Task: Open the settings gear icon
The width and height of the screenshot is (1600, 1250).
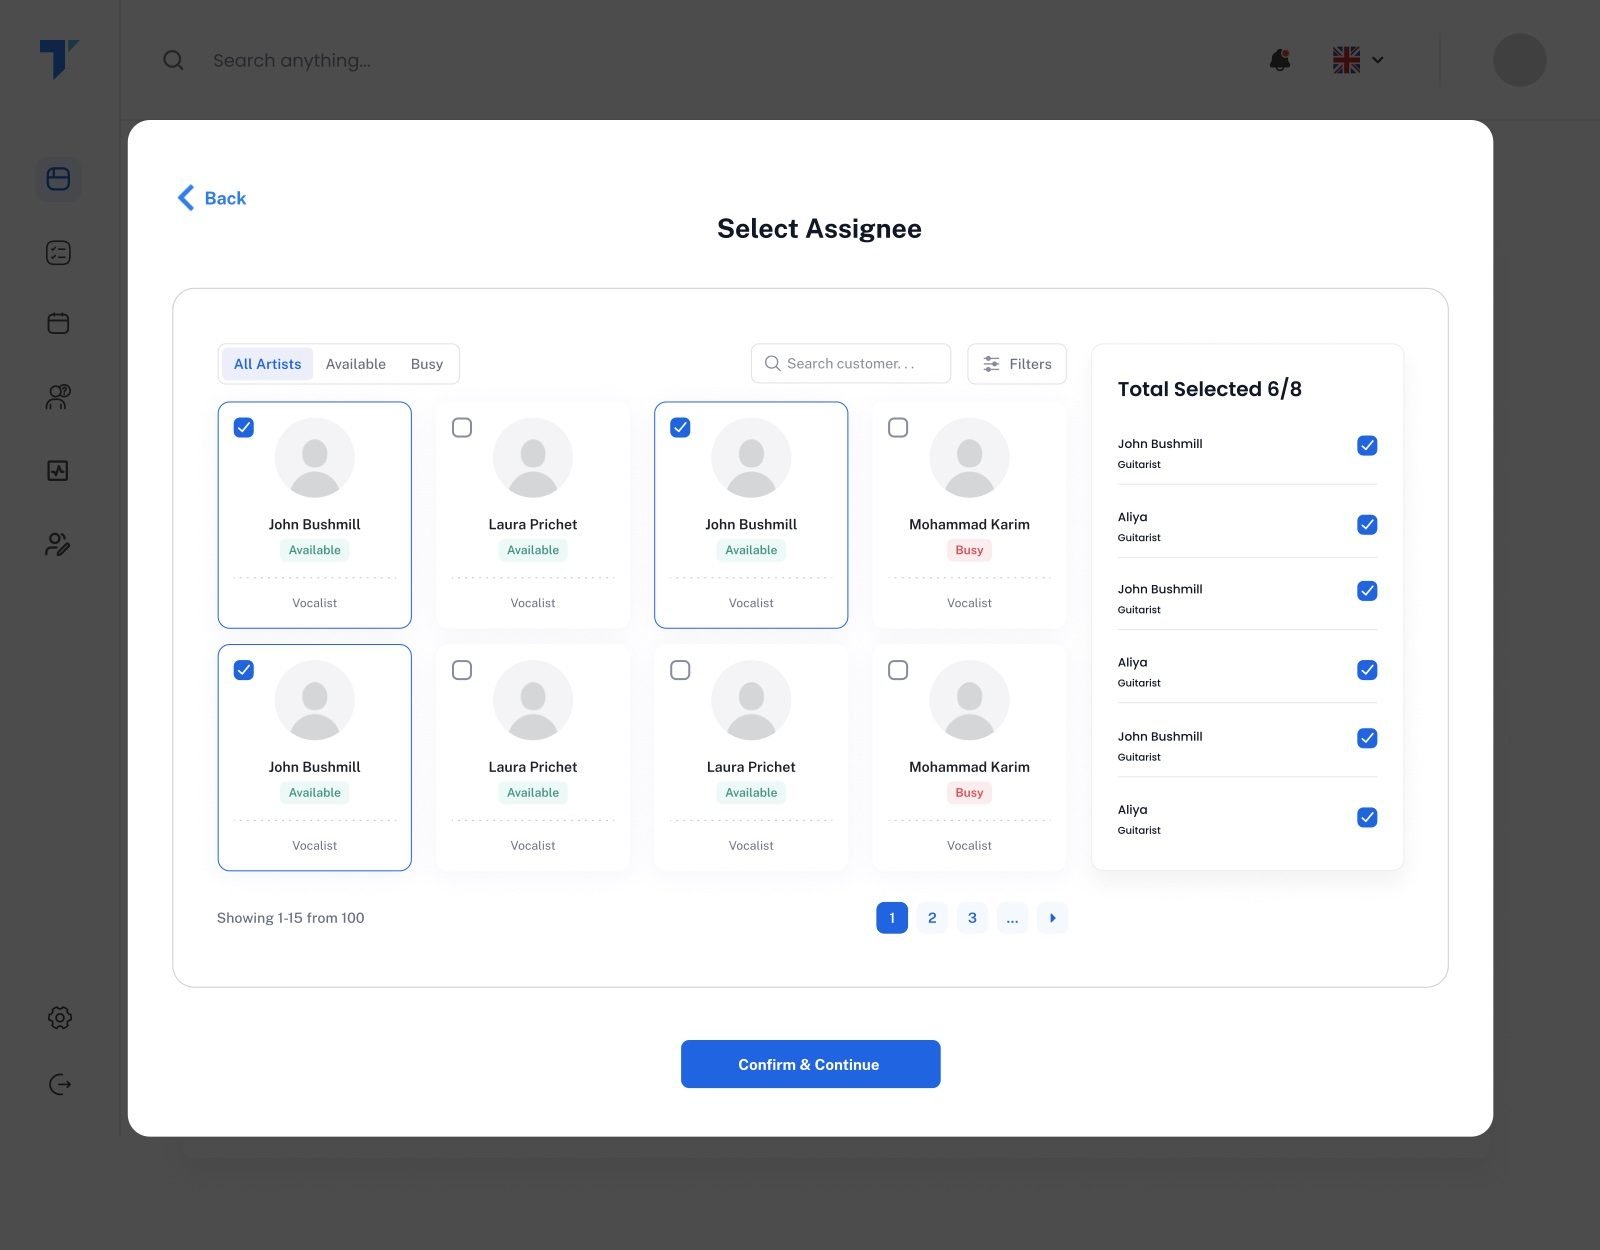Action: (x=60, y=1018)
